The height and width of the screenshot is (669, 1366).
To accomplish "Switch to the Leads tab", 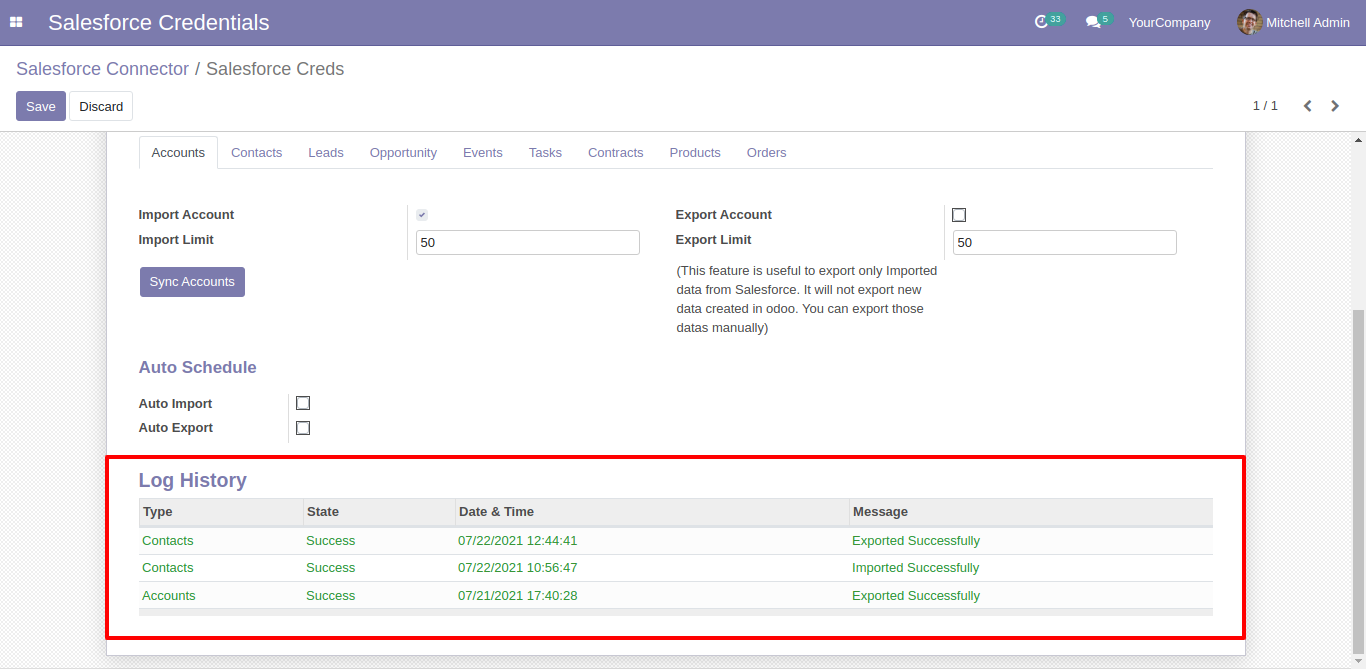I will pos(326,153).
